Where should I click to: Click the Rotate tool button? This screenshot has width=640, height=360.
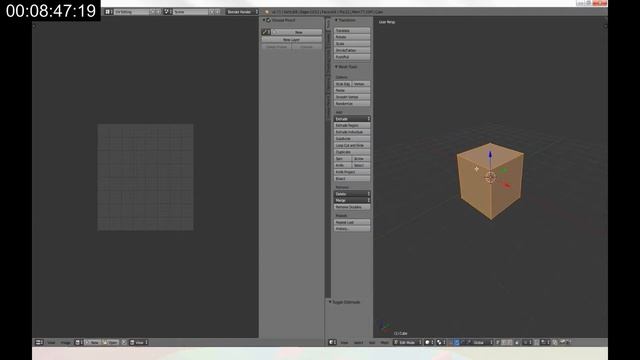tap(352, 37)
